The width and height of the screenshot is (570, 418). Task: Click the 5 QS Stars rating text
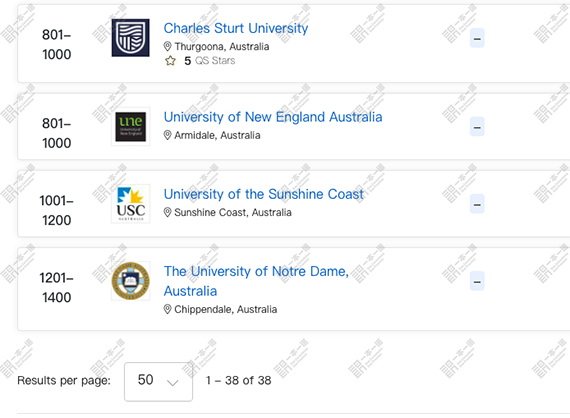210,61
